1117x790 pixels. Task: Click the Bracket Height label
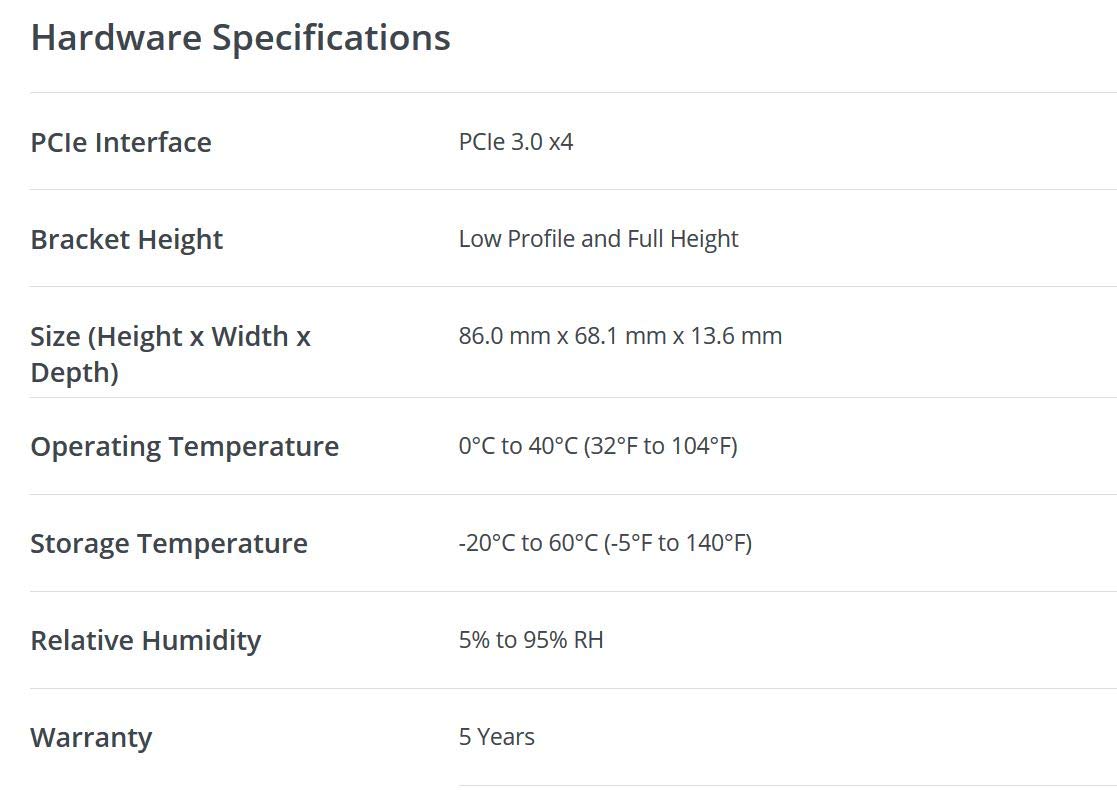click(127, 239)
